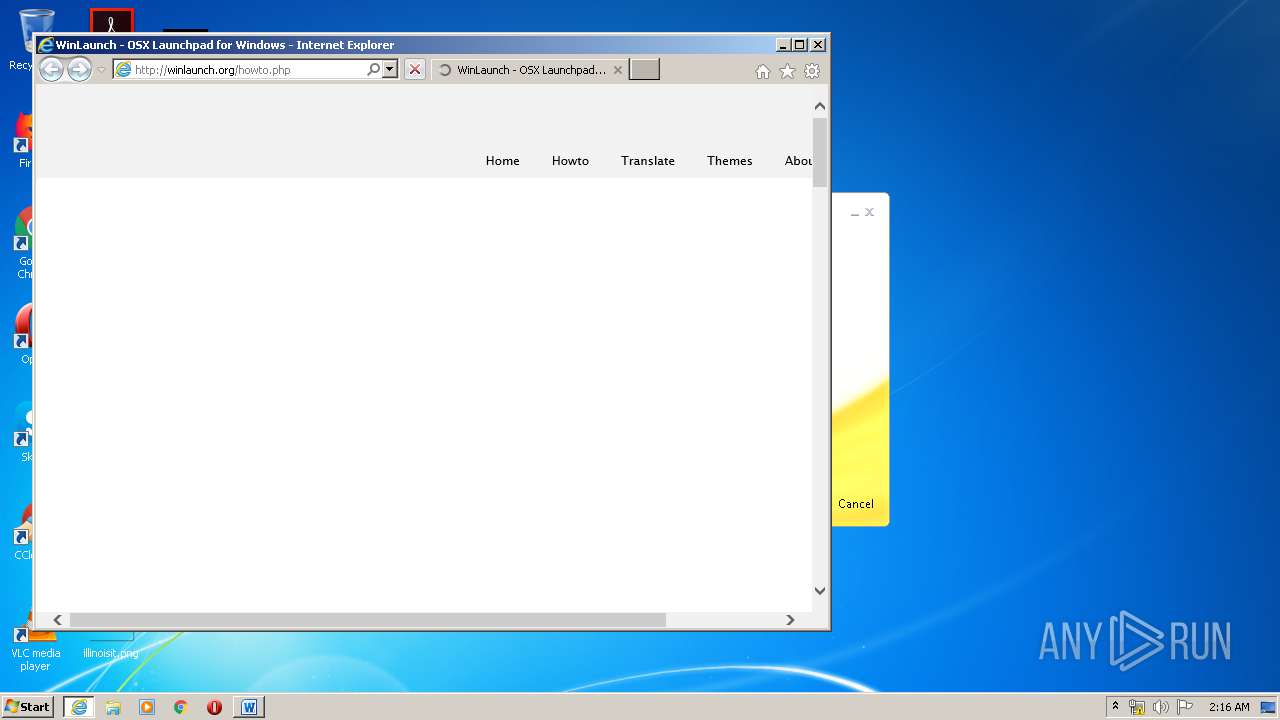This screenshot has height=720, width=1280.
Task: Click the address bar showing winlaunch.org/howto.php
Action: [x=239, y=70]
